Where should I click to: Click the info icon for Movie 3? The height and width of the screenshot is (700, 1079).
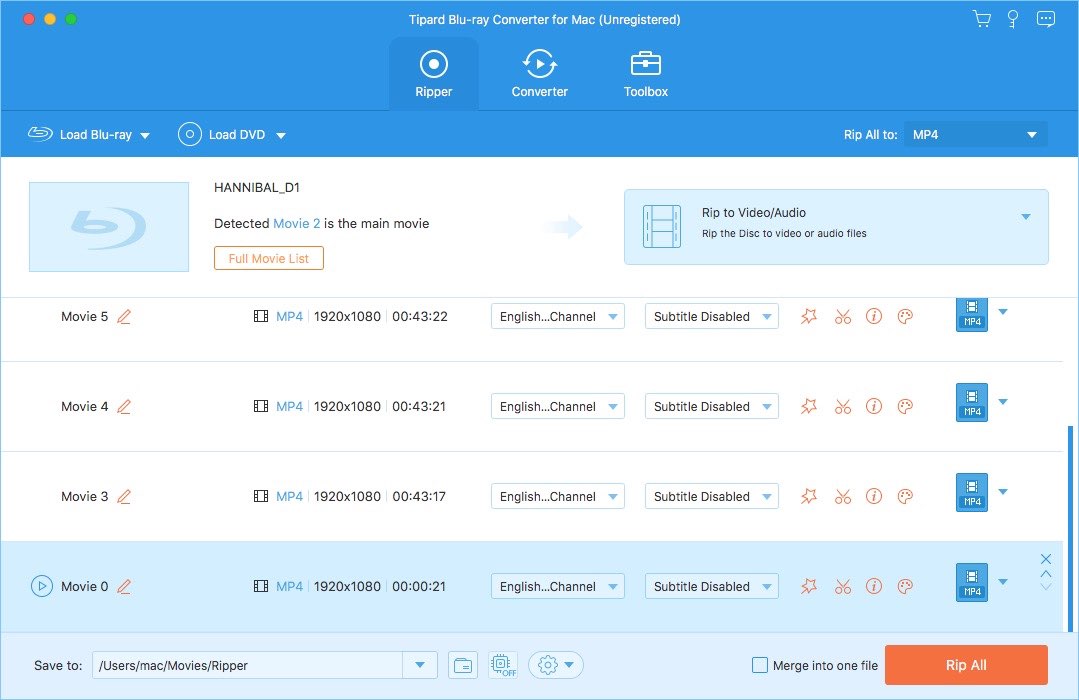[x=873, y=497]
